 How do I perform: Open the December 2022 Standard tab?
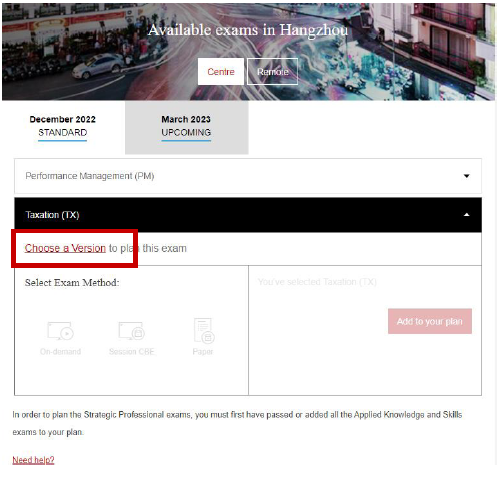coord(63,127)
